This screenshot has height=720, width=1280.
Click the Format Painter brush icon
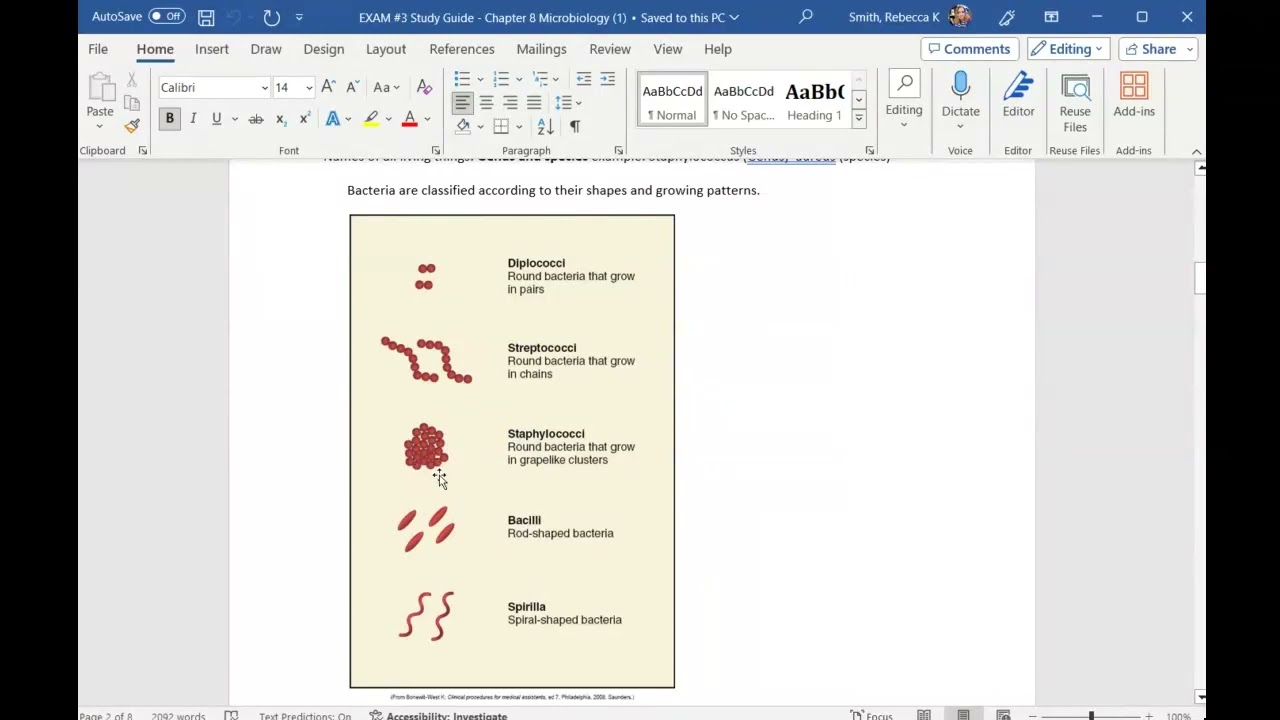pos(132,126)
